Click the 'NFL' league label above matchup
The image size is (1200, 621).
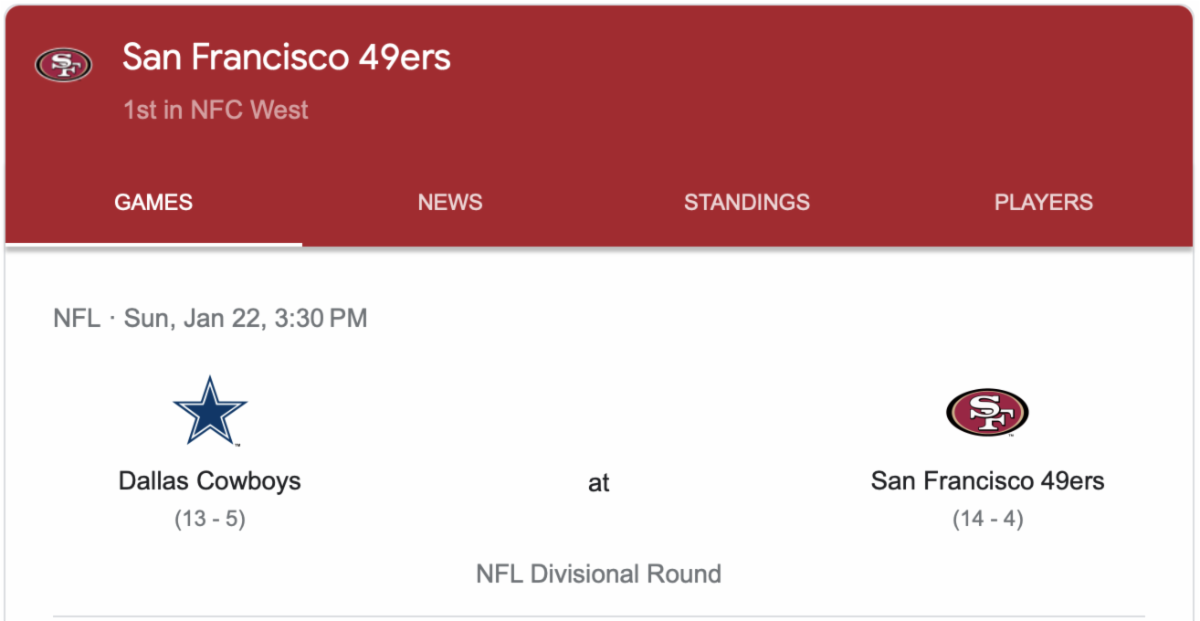click(77, 319)
